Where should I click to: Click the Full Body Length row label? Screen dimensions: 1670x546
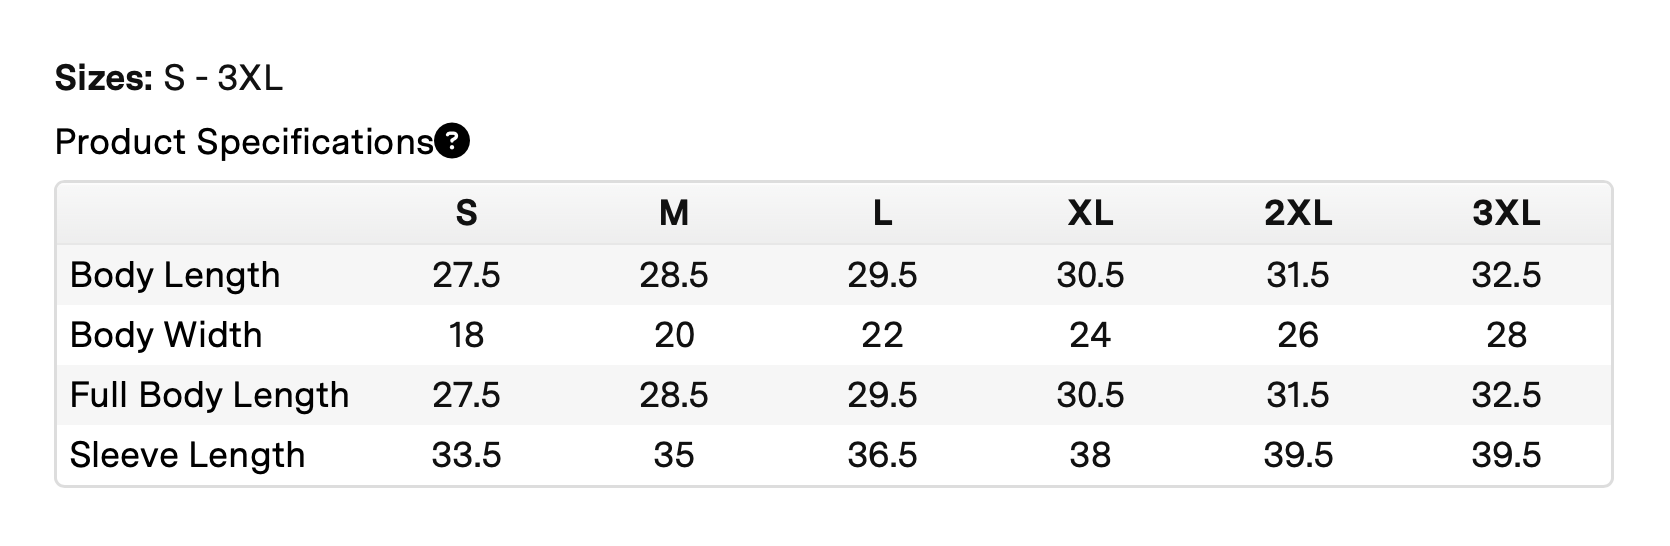click(209, 395)
